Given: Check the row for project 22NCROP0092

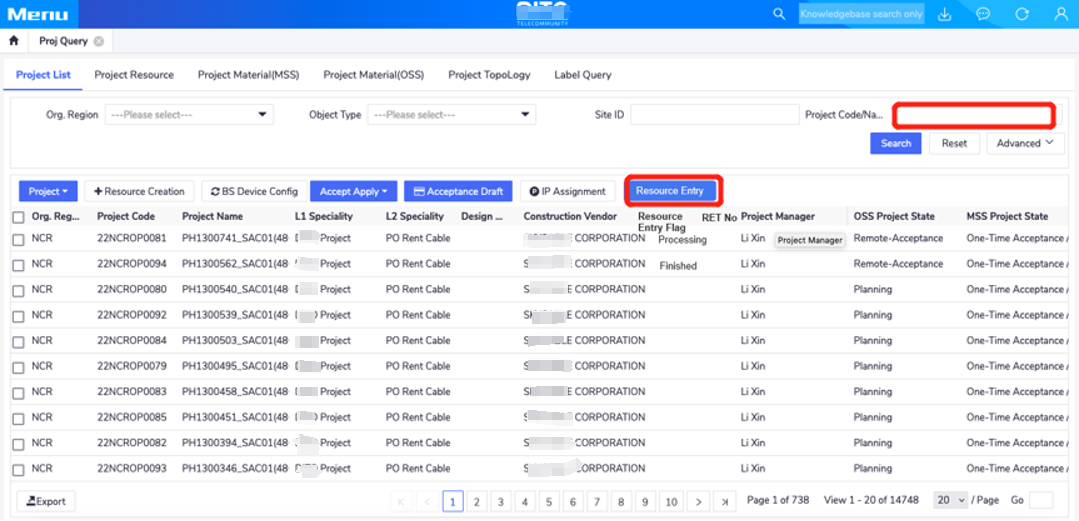Looking at the screenshot, I should [x=19, y=317].
